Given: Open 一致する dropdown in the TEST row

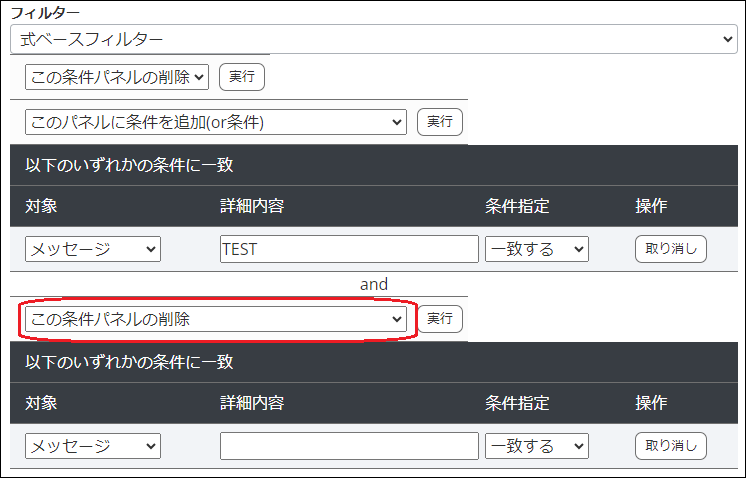Looking at the screenshot, I should [x=537, y=249].
